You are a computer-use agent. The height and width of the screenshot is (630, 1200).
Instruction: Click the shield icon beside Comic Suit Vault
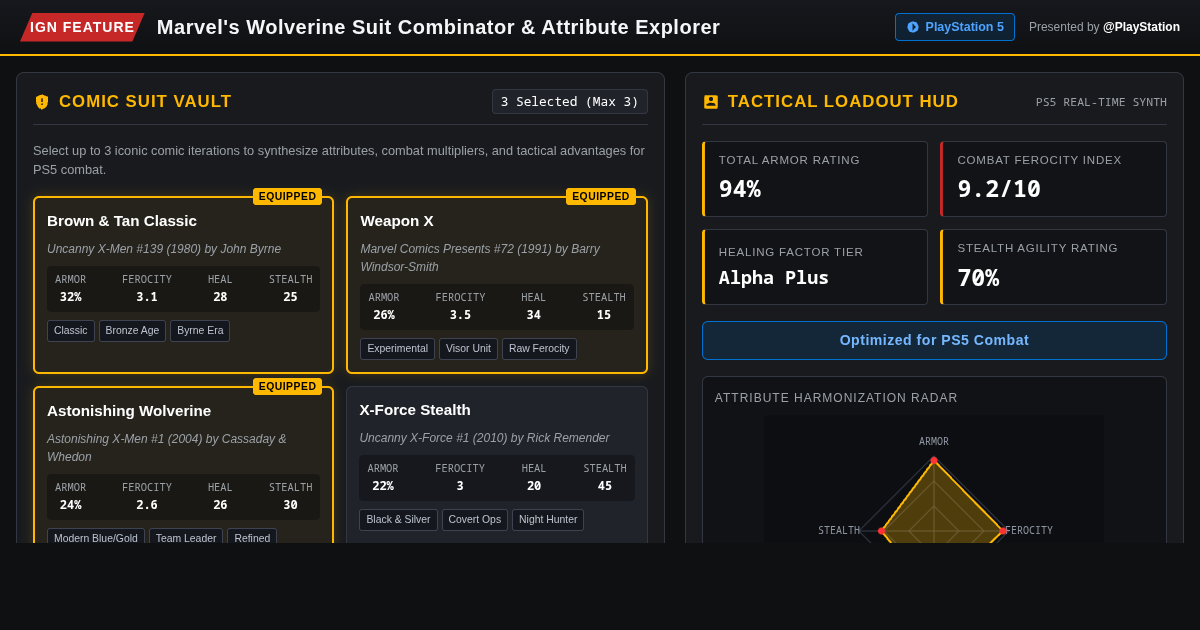tap(42, 102)
